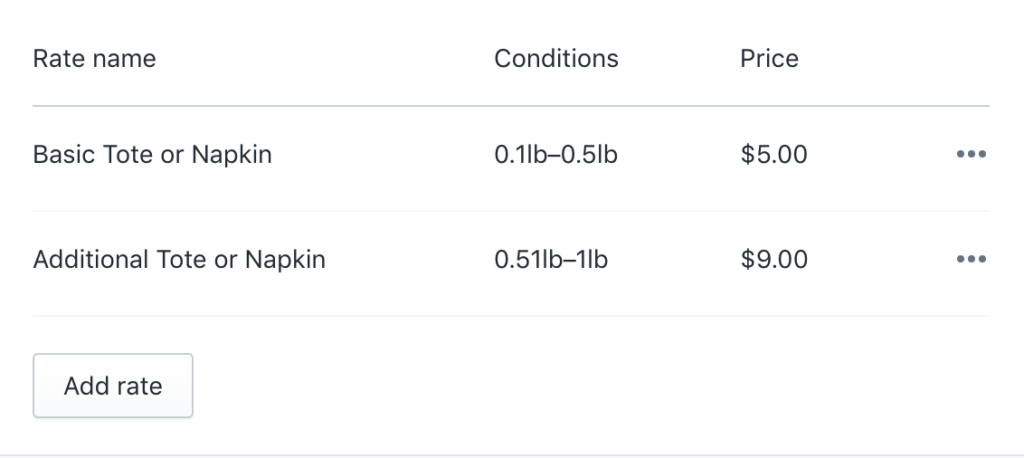
Task: Click the three-dot menu beside $5.00
Action: pos(971,155)
